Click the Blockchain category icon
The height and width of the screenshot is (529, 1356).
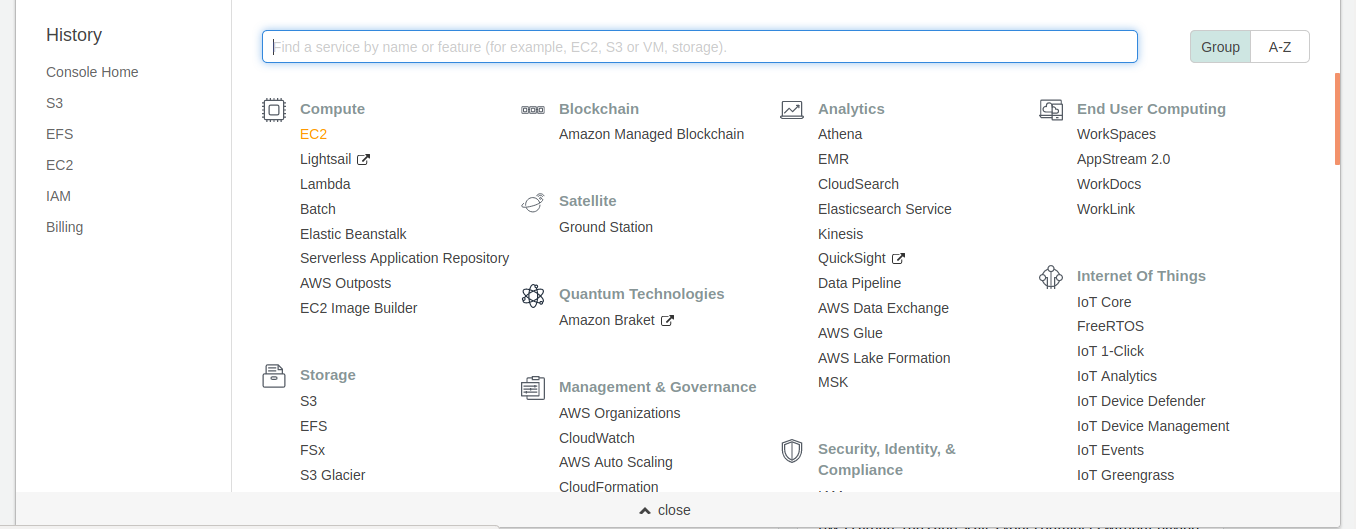click(533, 109)
